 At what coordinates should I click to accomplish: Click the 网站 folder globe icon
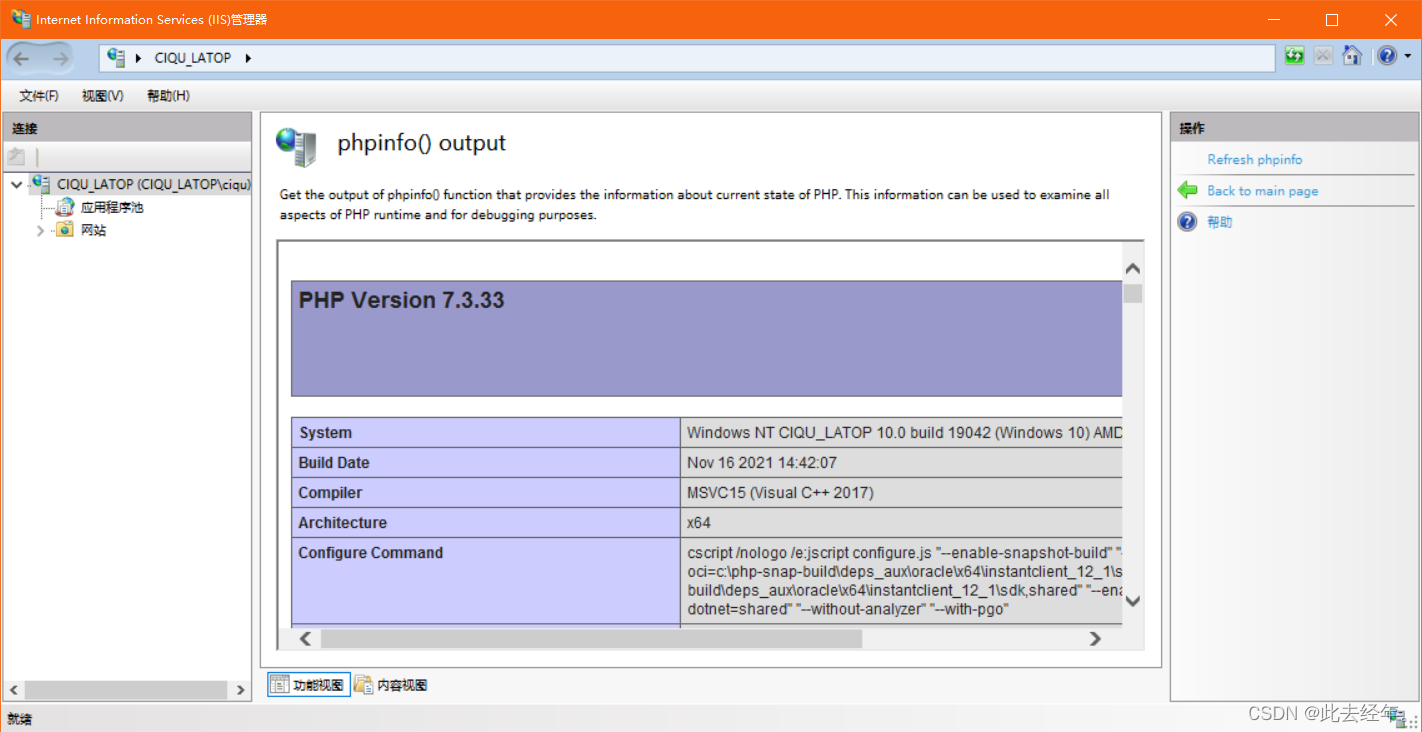[x=65, y=230]
